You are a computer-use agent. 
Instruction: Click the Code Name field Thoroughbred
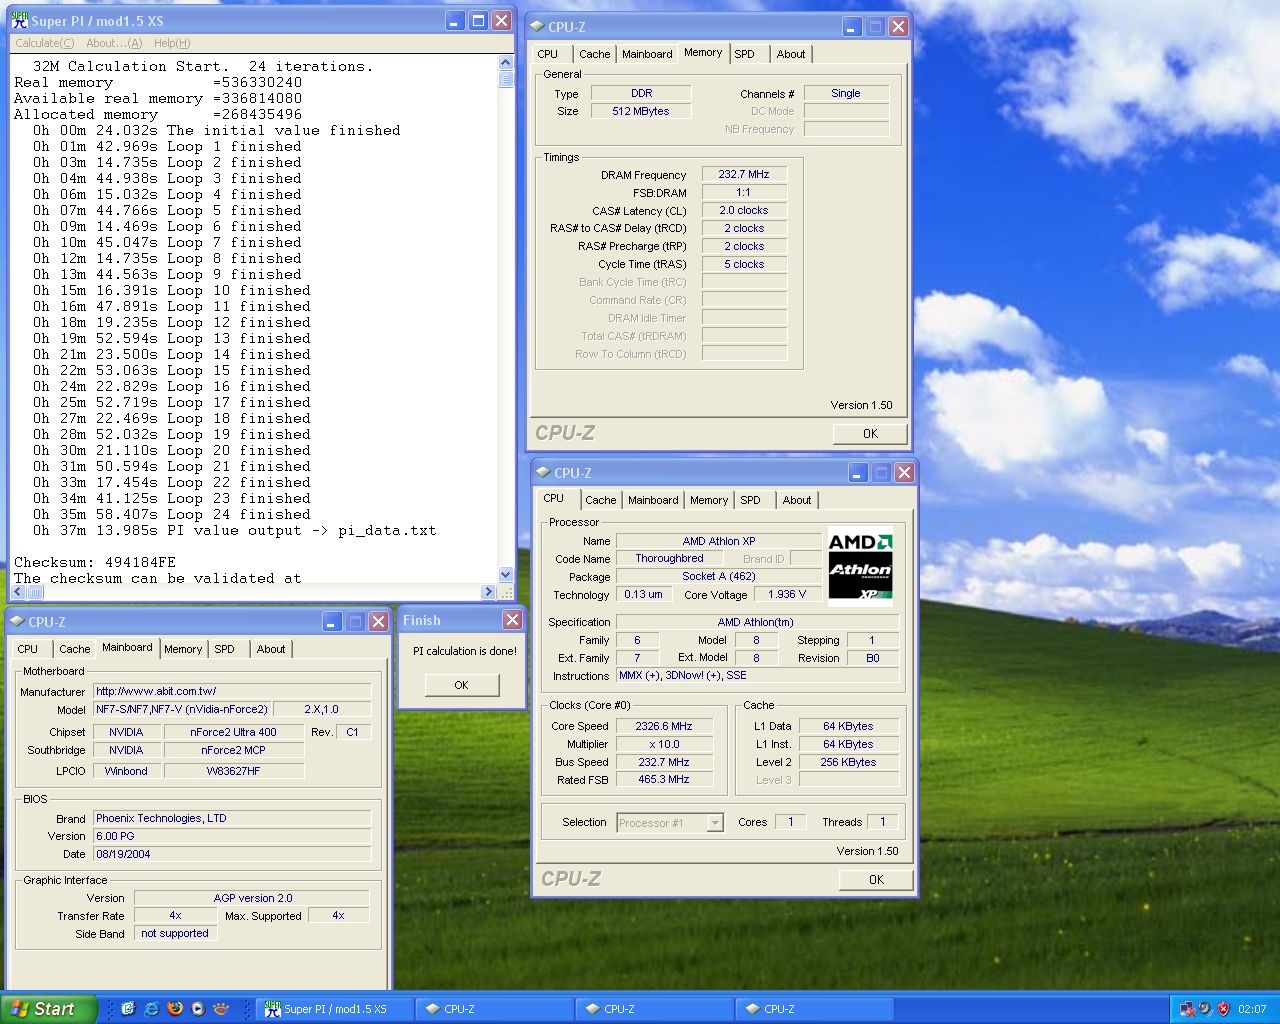click(x=670, y=558)
